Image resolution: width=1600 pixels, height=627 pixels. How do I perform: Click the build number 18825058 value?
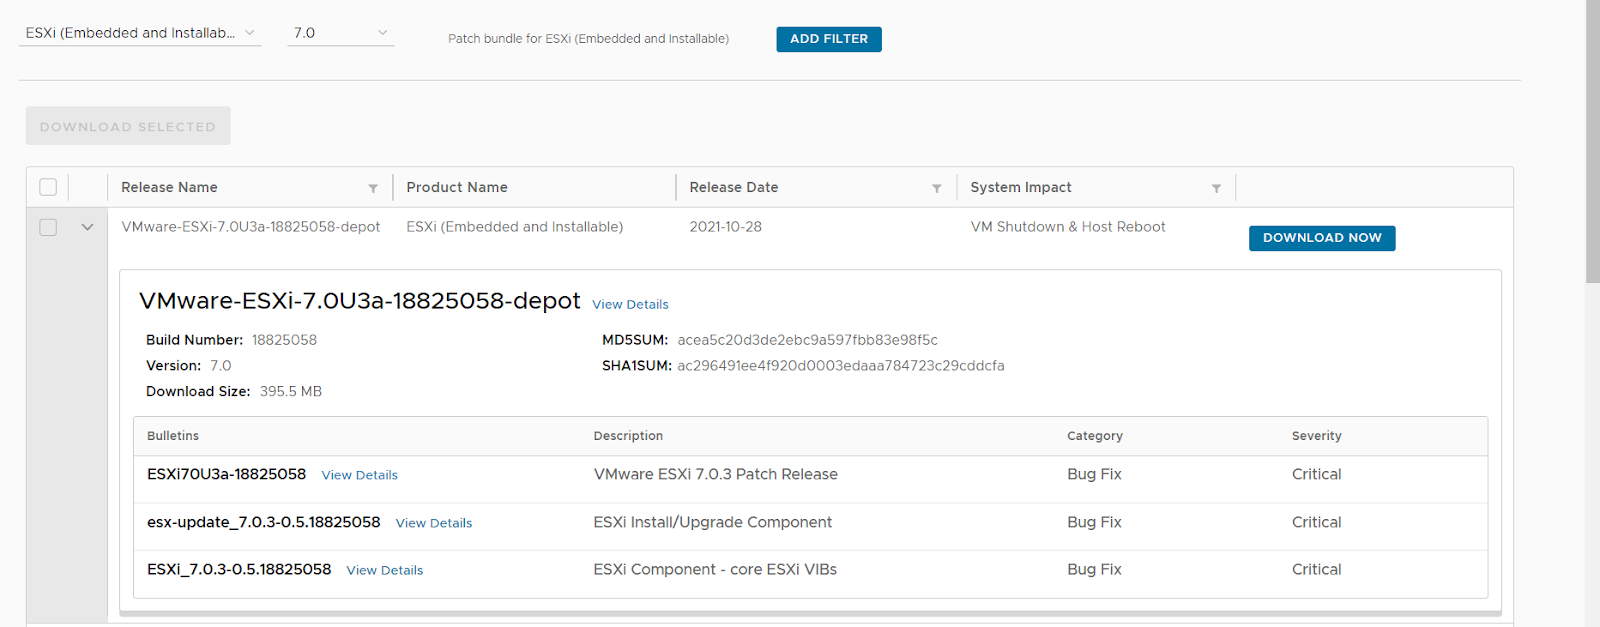tap(284, 340)
